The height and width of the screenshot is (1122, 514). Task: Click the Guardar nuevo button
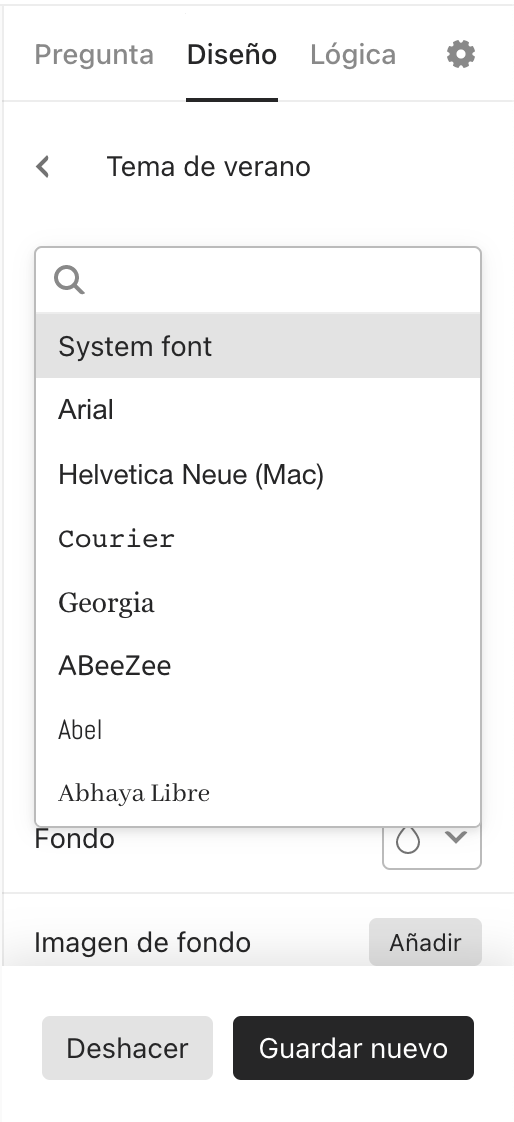point(353,1048)
